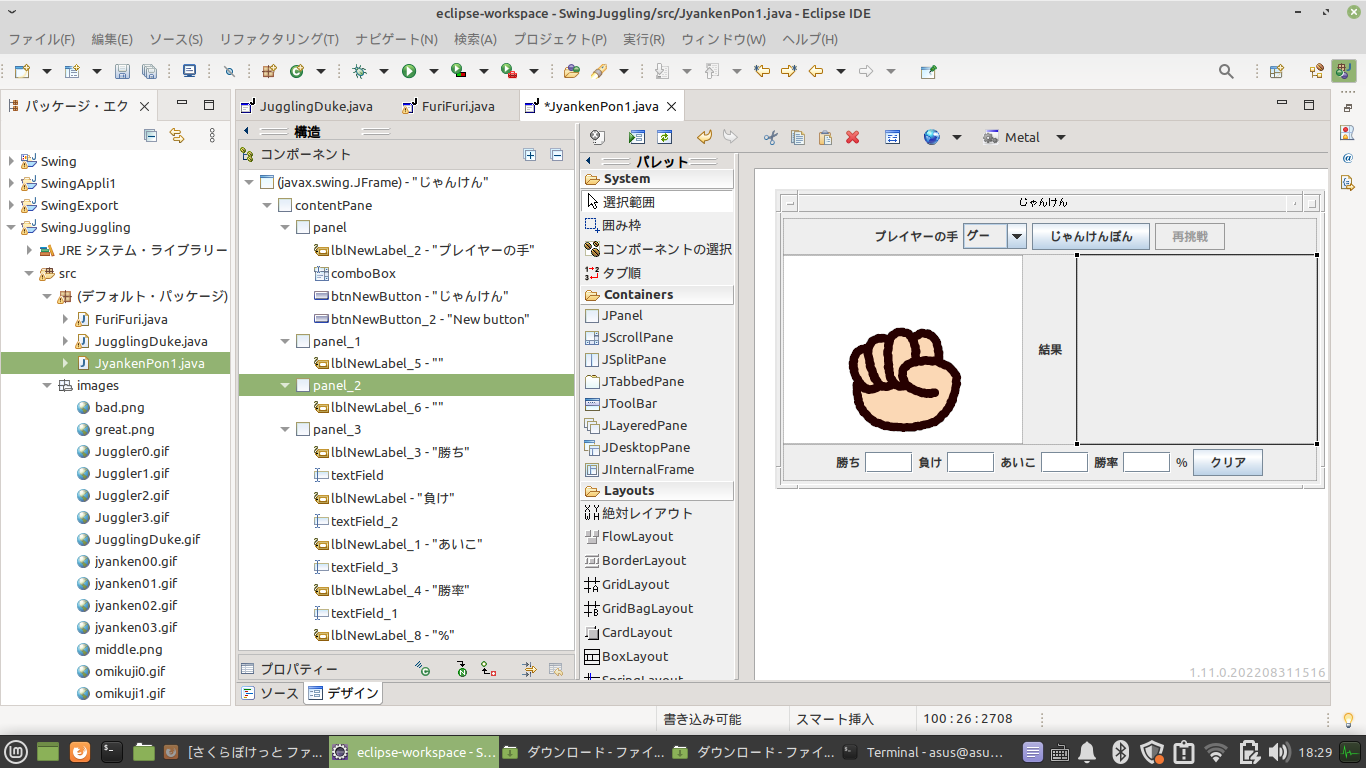Click クリア button in preview
The height and width of the screenshot is (768, 1366).
point(1228,463)
